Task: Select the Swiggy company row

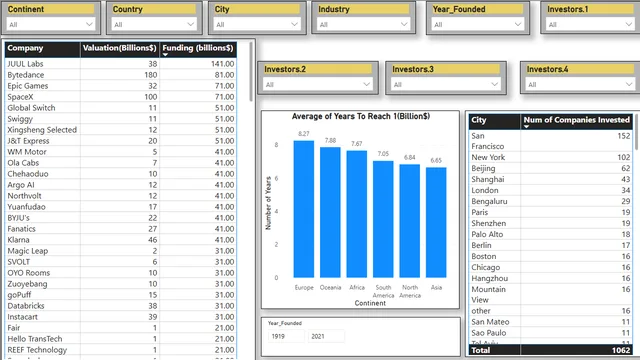Action: (x=121, y=119)
